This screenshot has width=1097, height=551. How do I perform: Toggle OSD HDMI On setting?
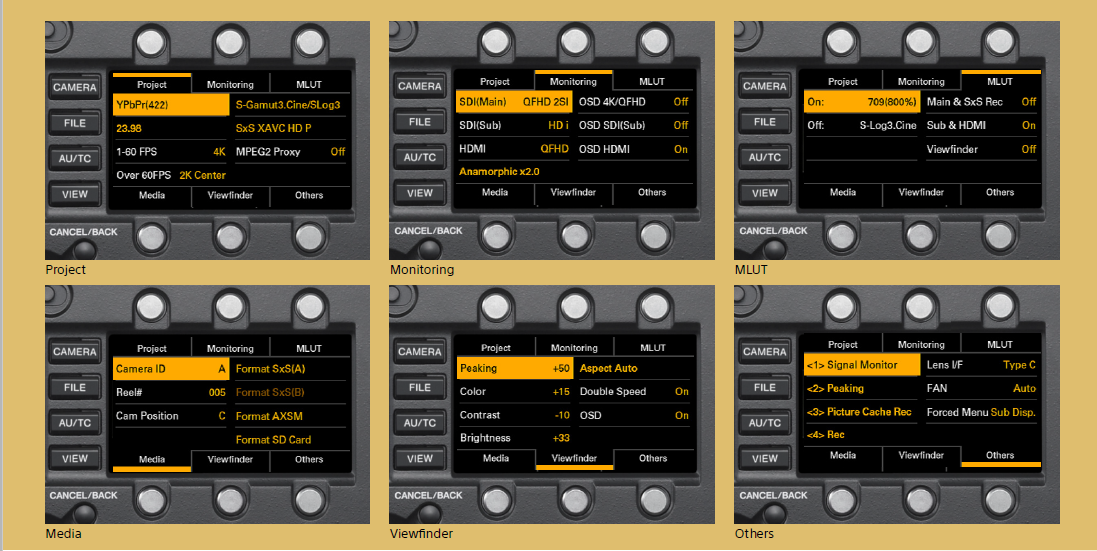(x=632, y=149)
